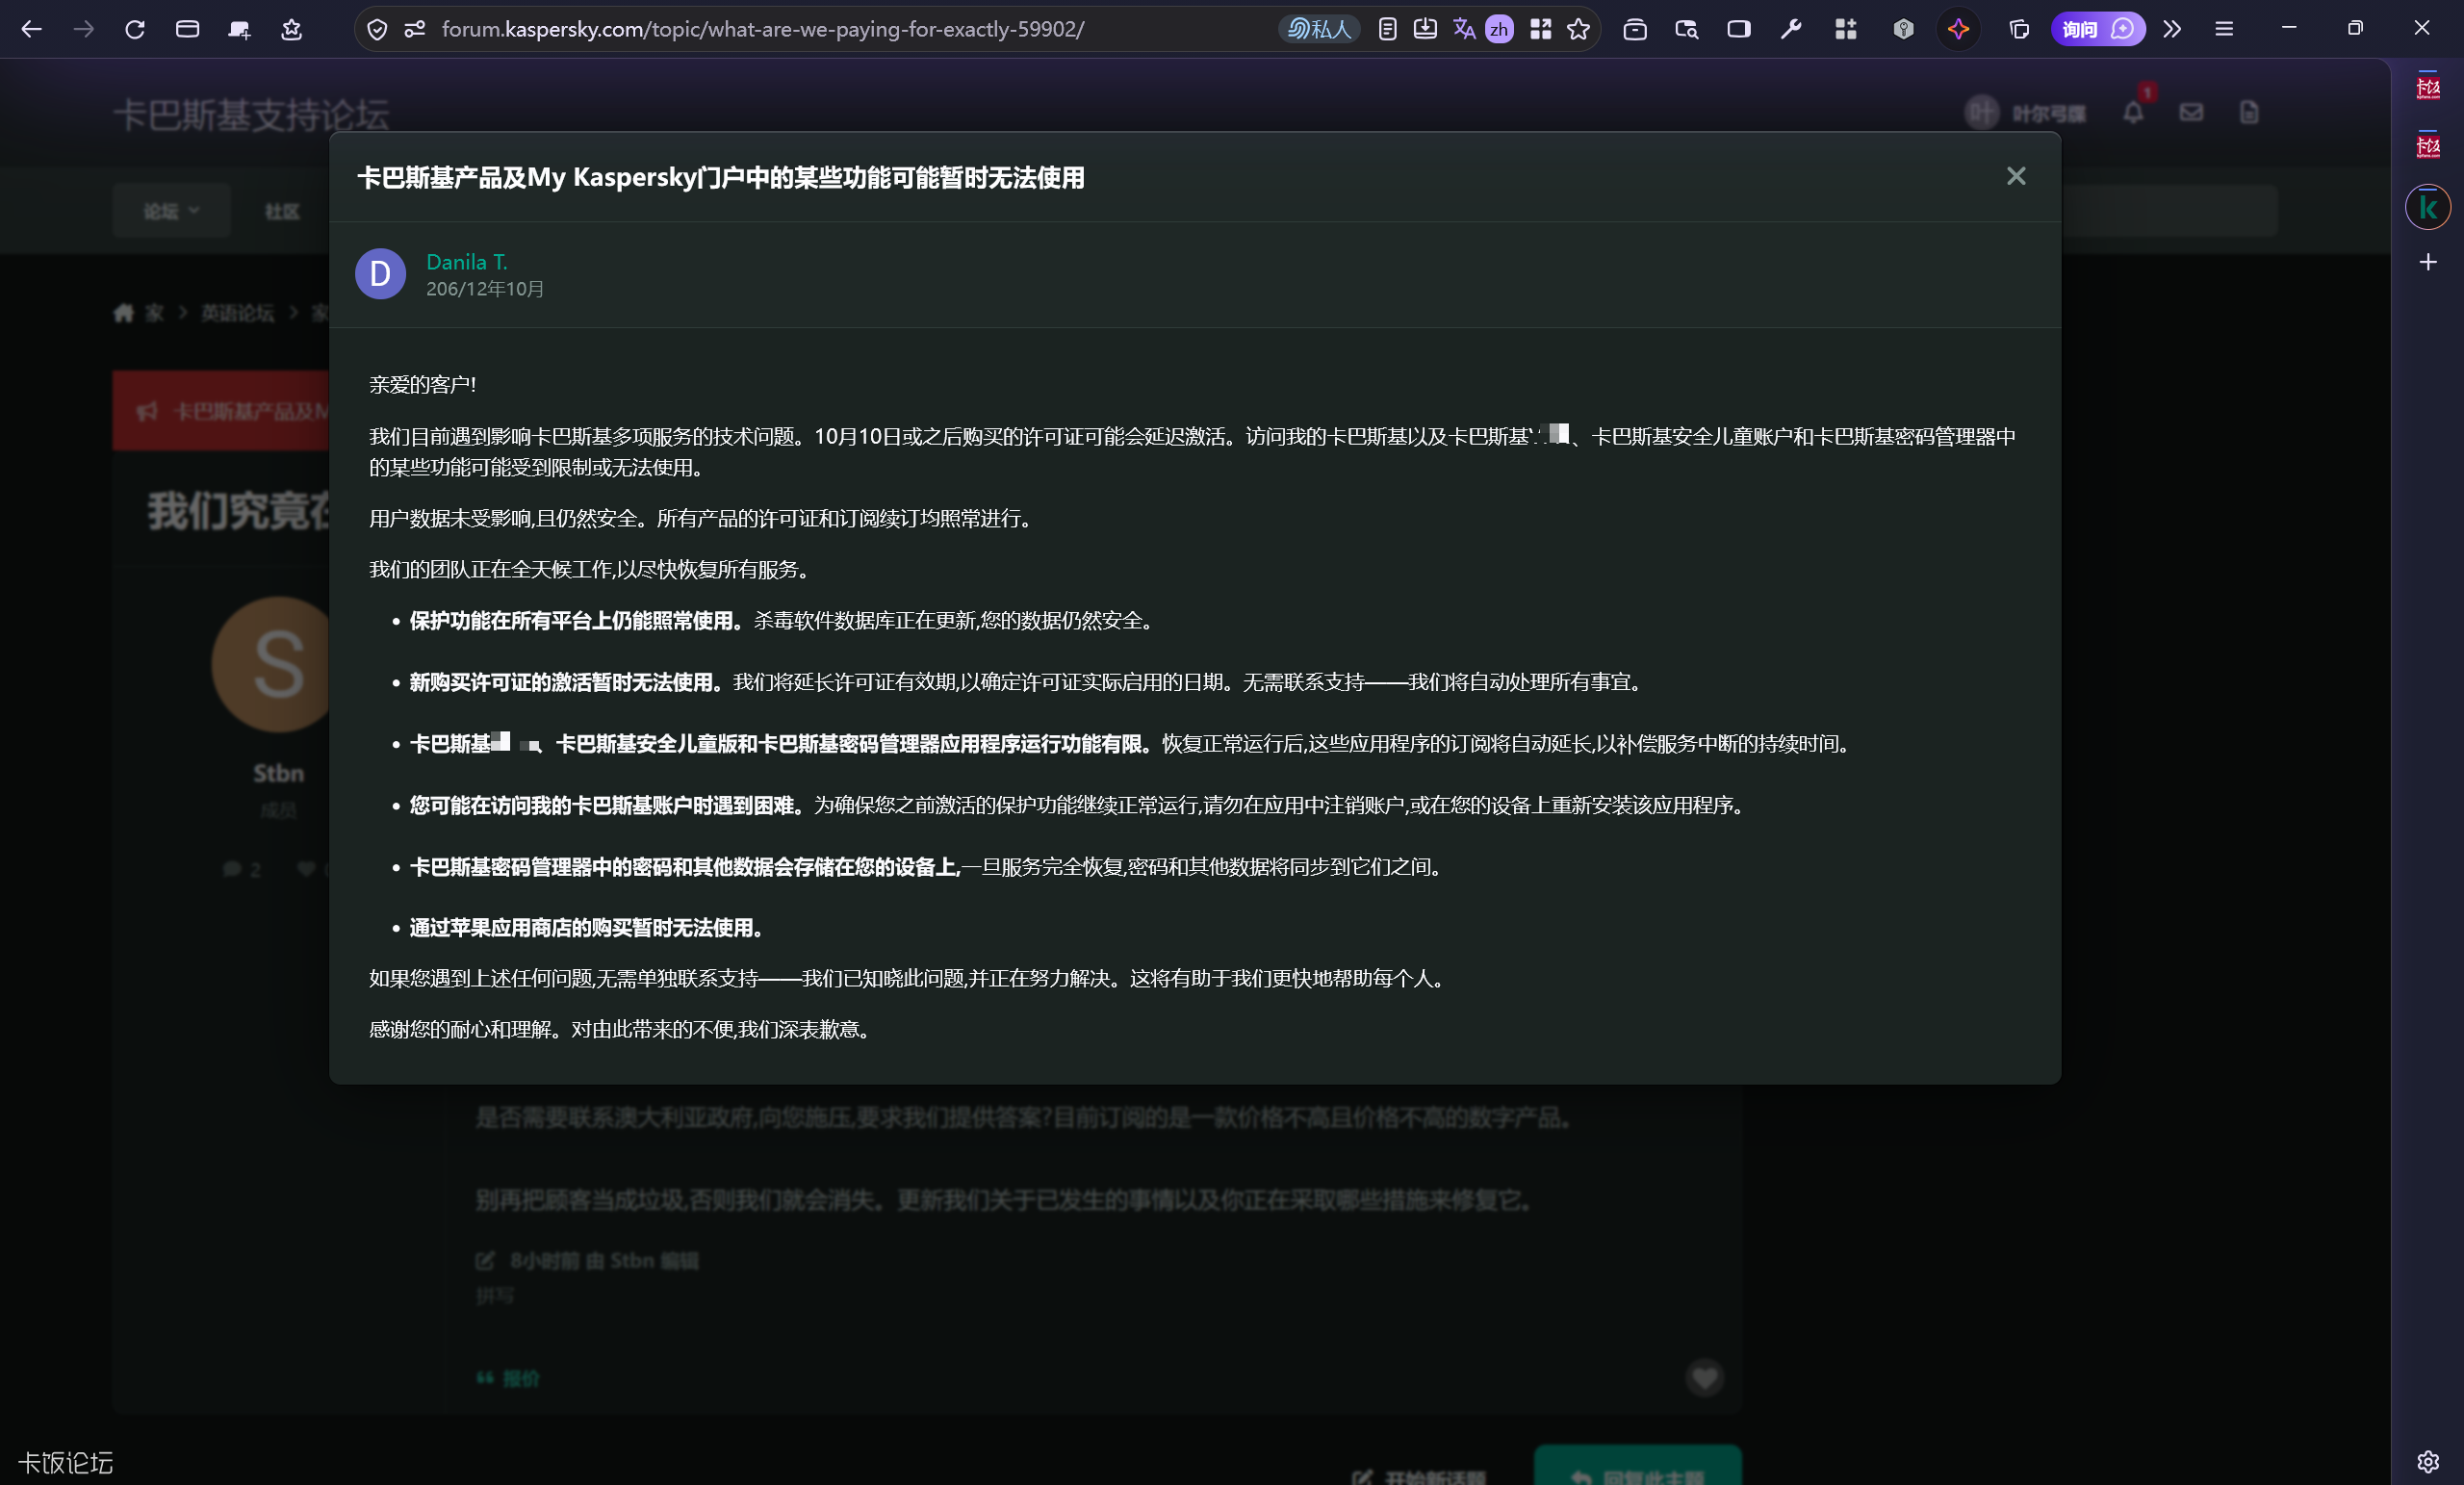Toggle reader view for this page
Image resolution: width=2464 pixels, height=1485 pixels.
(x=1387, y=29)
